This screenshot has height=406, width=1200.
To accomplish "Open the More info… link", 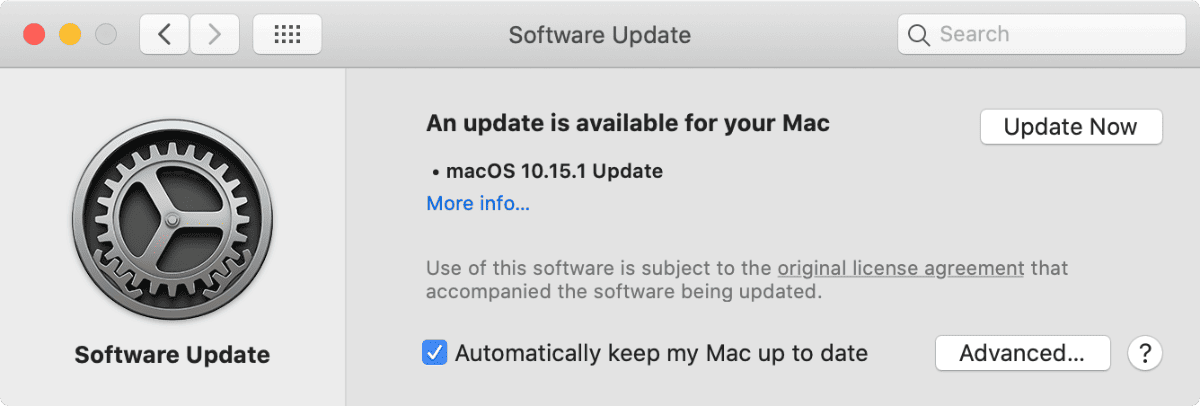I will click(478, 204).
